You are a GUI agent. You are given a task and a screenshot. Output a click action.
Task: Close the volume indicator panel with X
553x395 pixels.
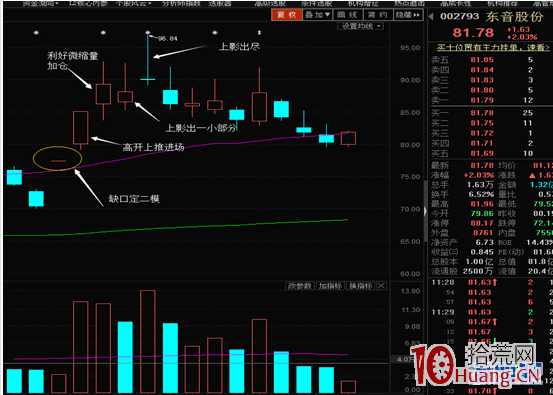(x=381, y=286)
